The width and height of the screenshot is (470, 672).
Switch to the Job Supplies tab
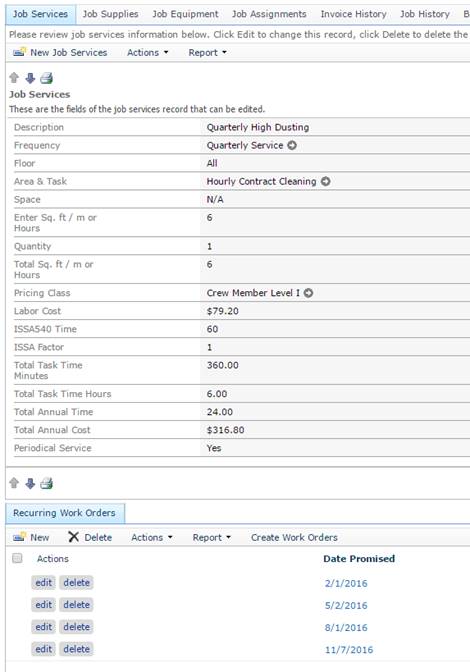tap(111, 14)
